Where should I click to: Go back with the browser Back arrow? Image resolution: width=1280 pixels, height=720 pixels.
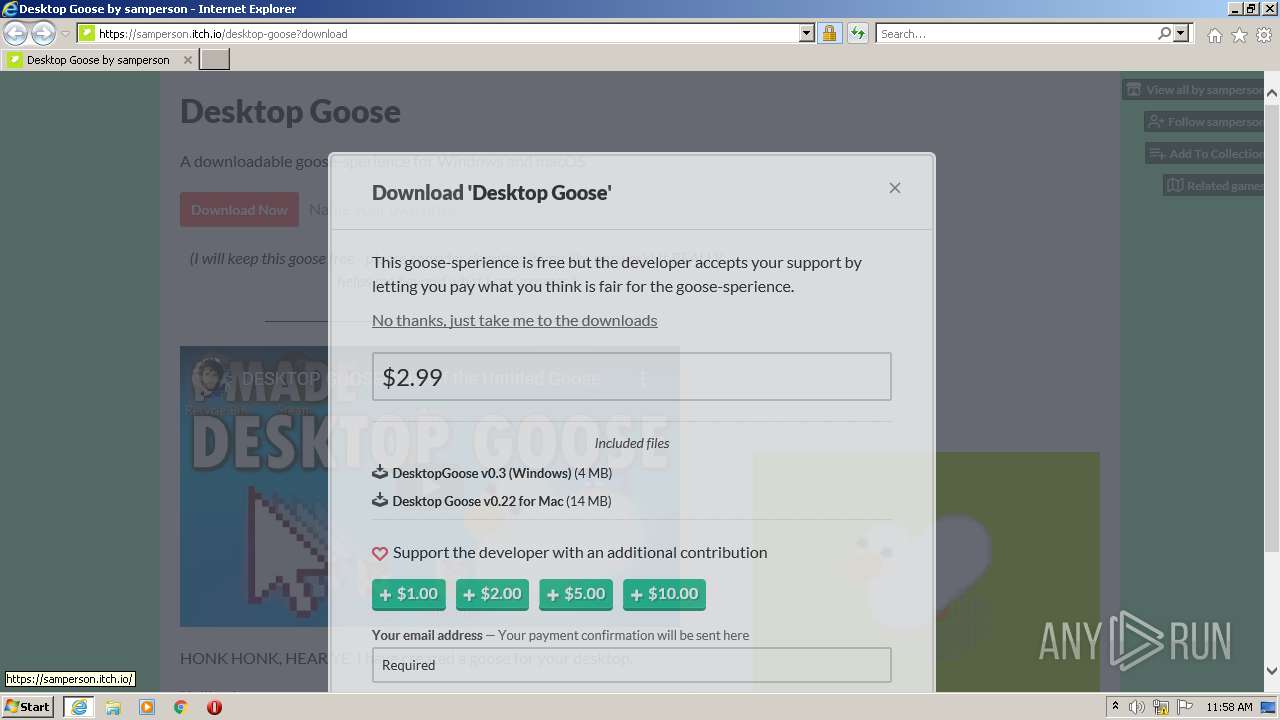[15, 33]
